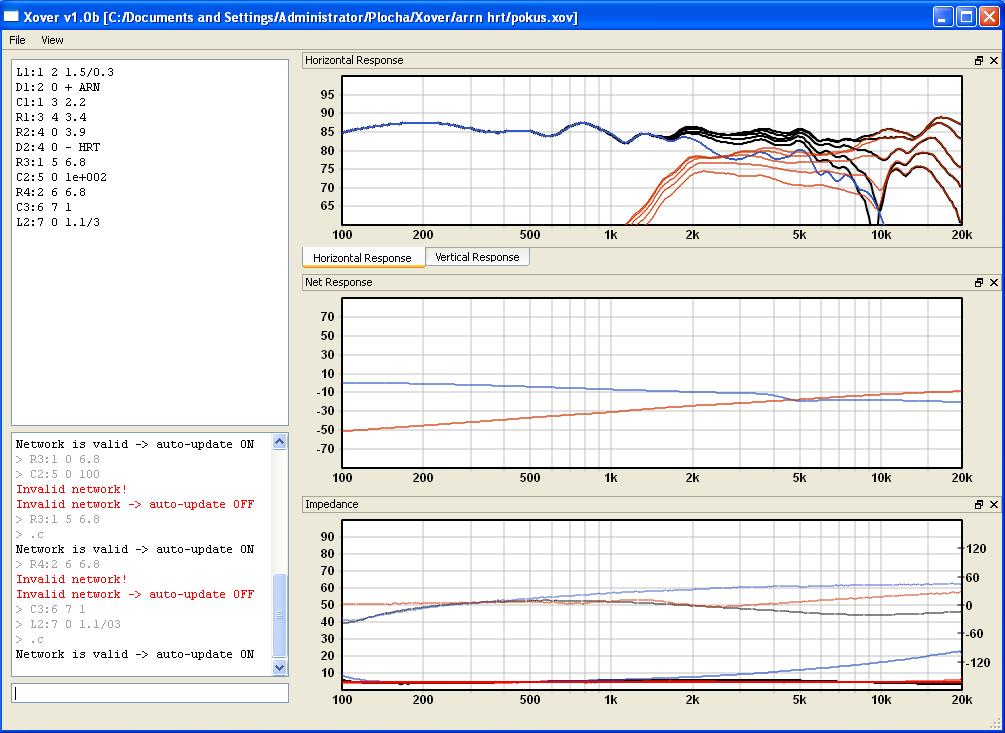This screenshot has width=1005, height=733.
Task: Close the Xover window
Action: (989, 17)
